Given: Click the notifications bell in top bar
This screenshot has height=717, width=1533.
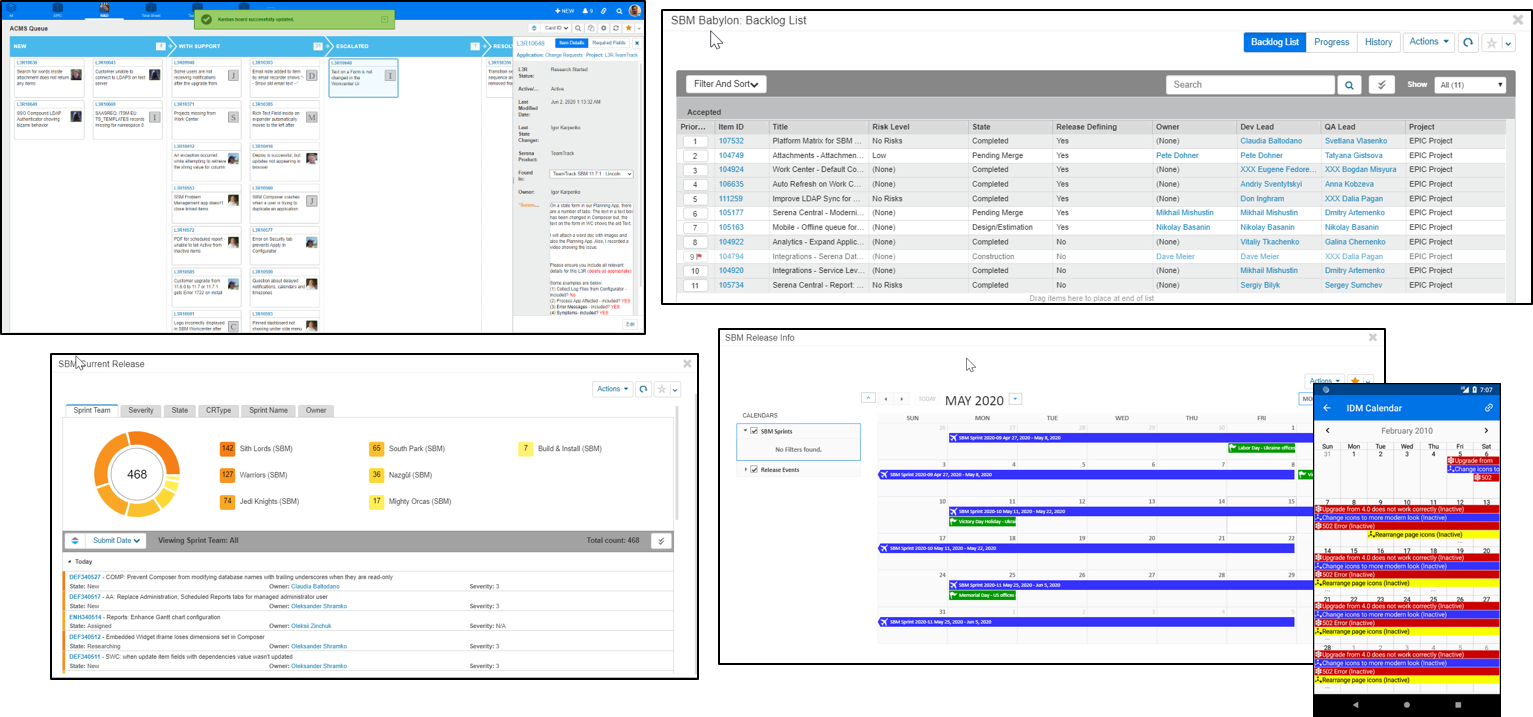Looking at the screenshot, I should [587, 10].
